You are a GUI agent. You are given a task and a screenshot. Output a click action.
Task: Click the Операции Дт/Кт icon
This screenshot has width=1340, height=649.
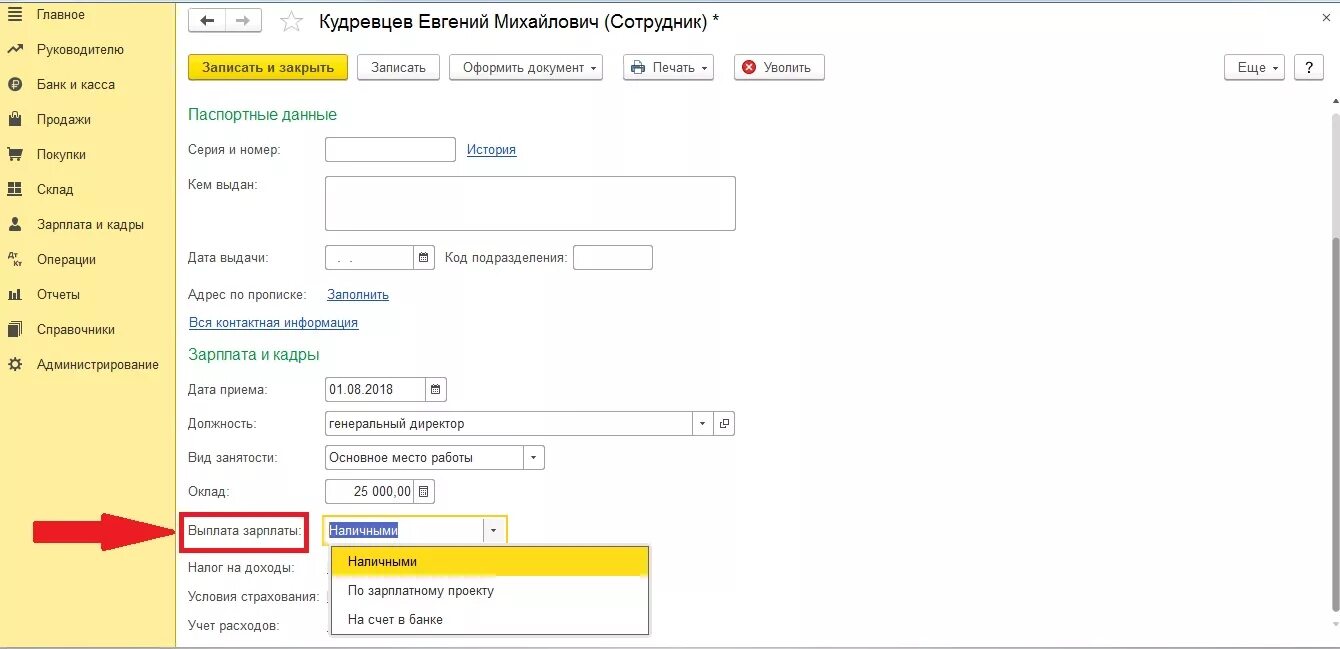tap(14, 259)
